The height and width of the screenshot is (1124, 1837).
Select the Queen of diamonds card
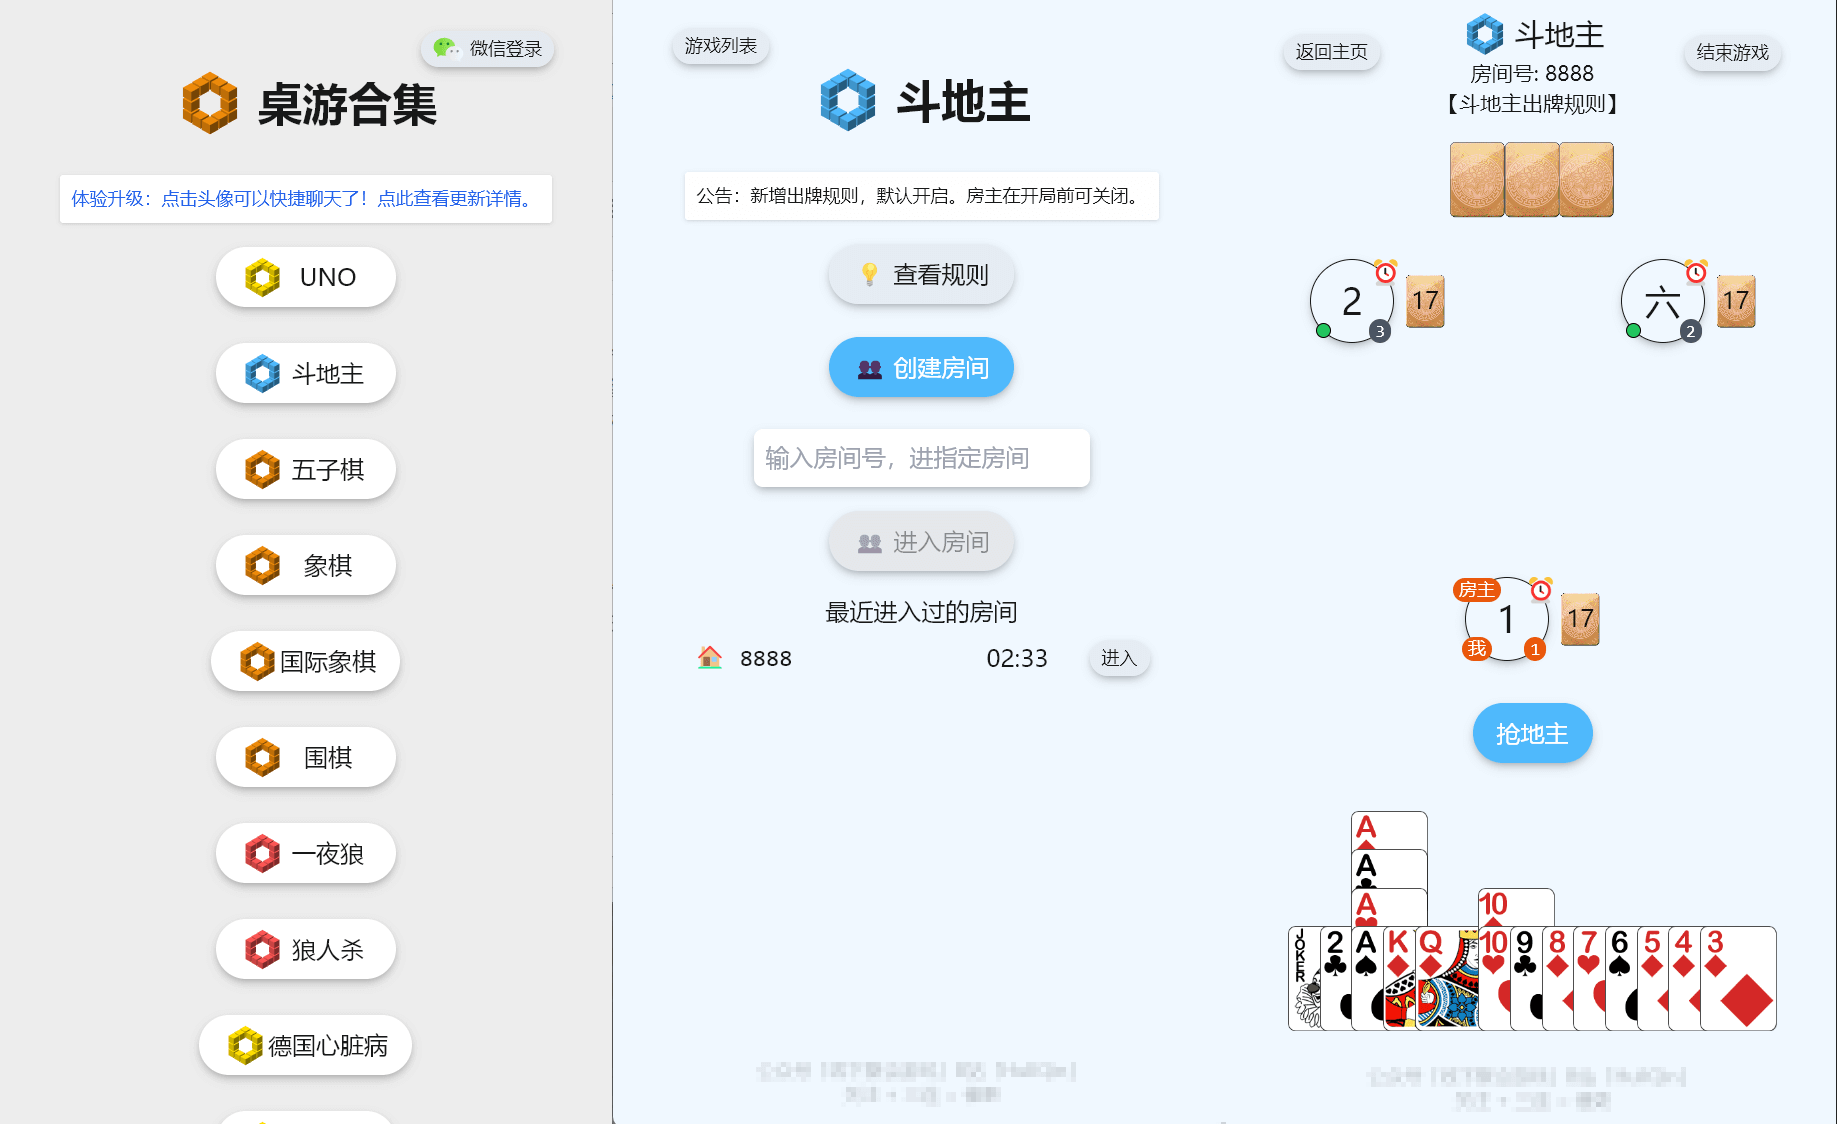1448,978
